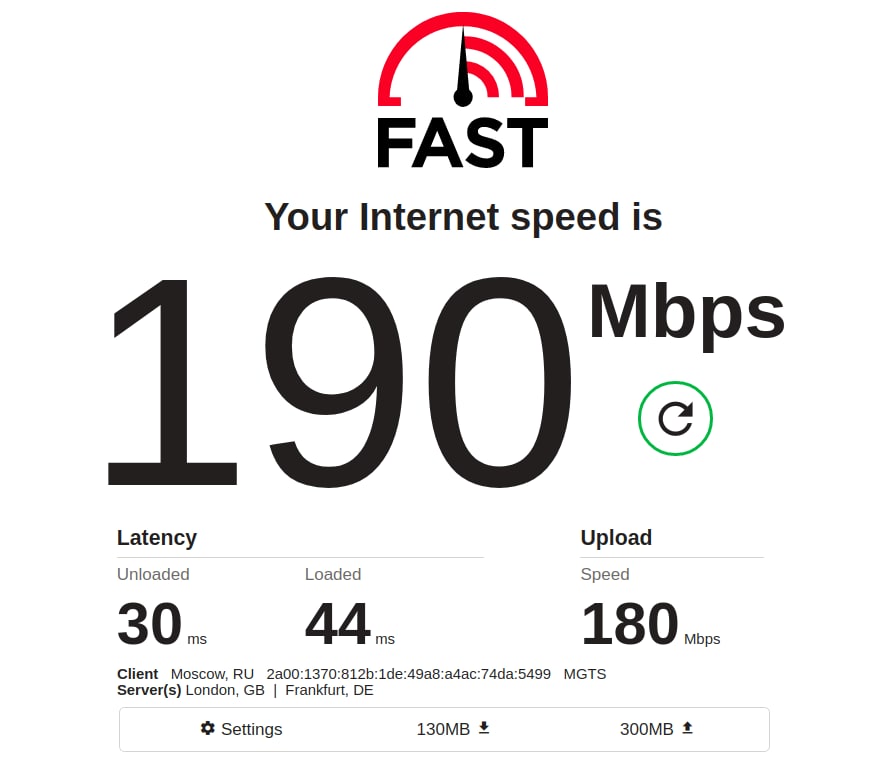
Task: Click the large Mbps unit label
Action: click(687, 315)
